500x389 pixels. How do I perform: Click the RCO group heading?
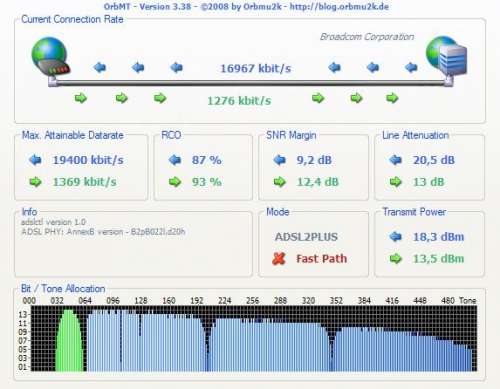pyautogui.click(x=171, y=135)
